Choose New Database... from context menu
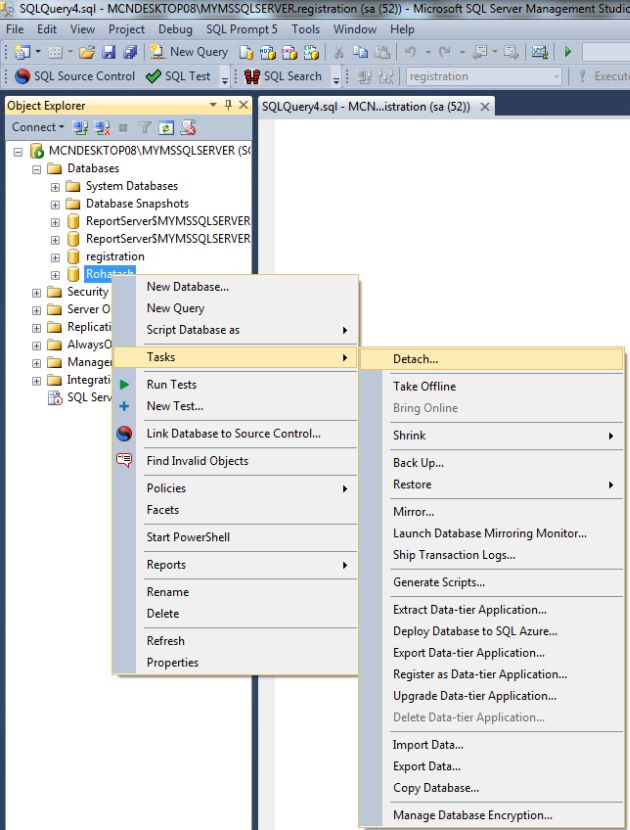Screen dimensions: 630x830 (x=187, y=287)
